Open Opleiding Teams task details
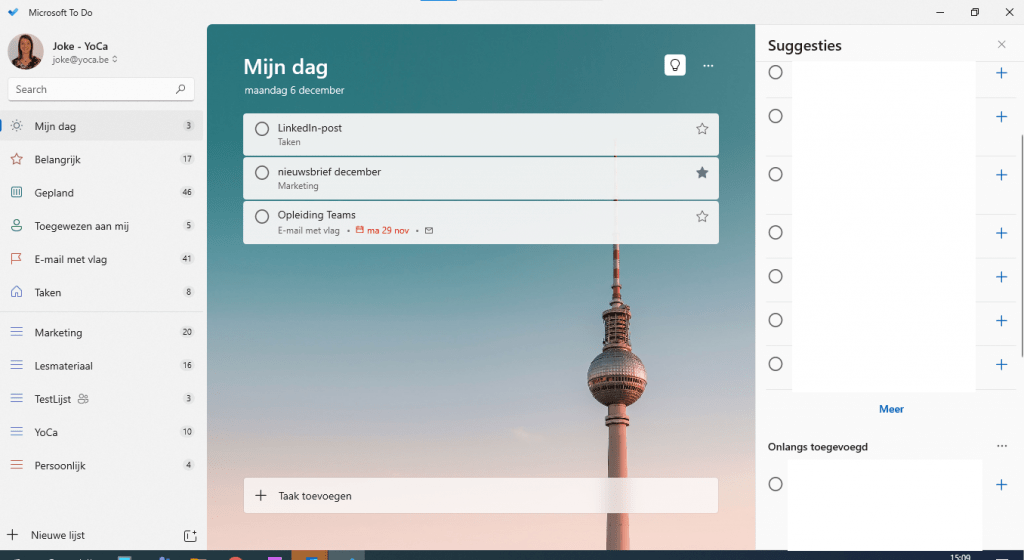1024x560 pixels. coord(481,223)
